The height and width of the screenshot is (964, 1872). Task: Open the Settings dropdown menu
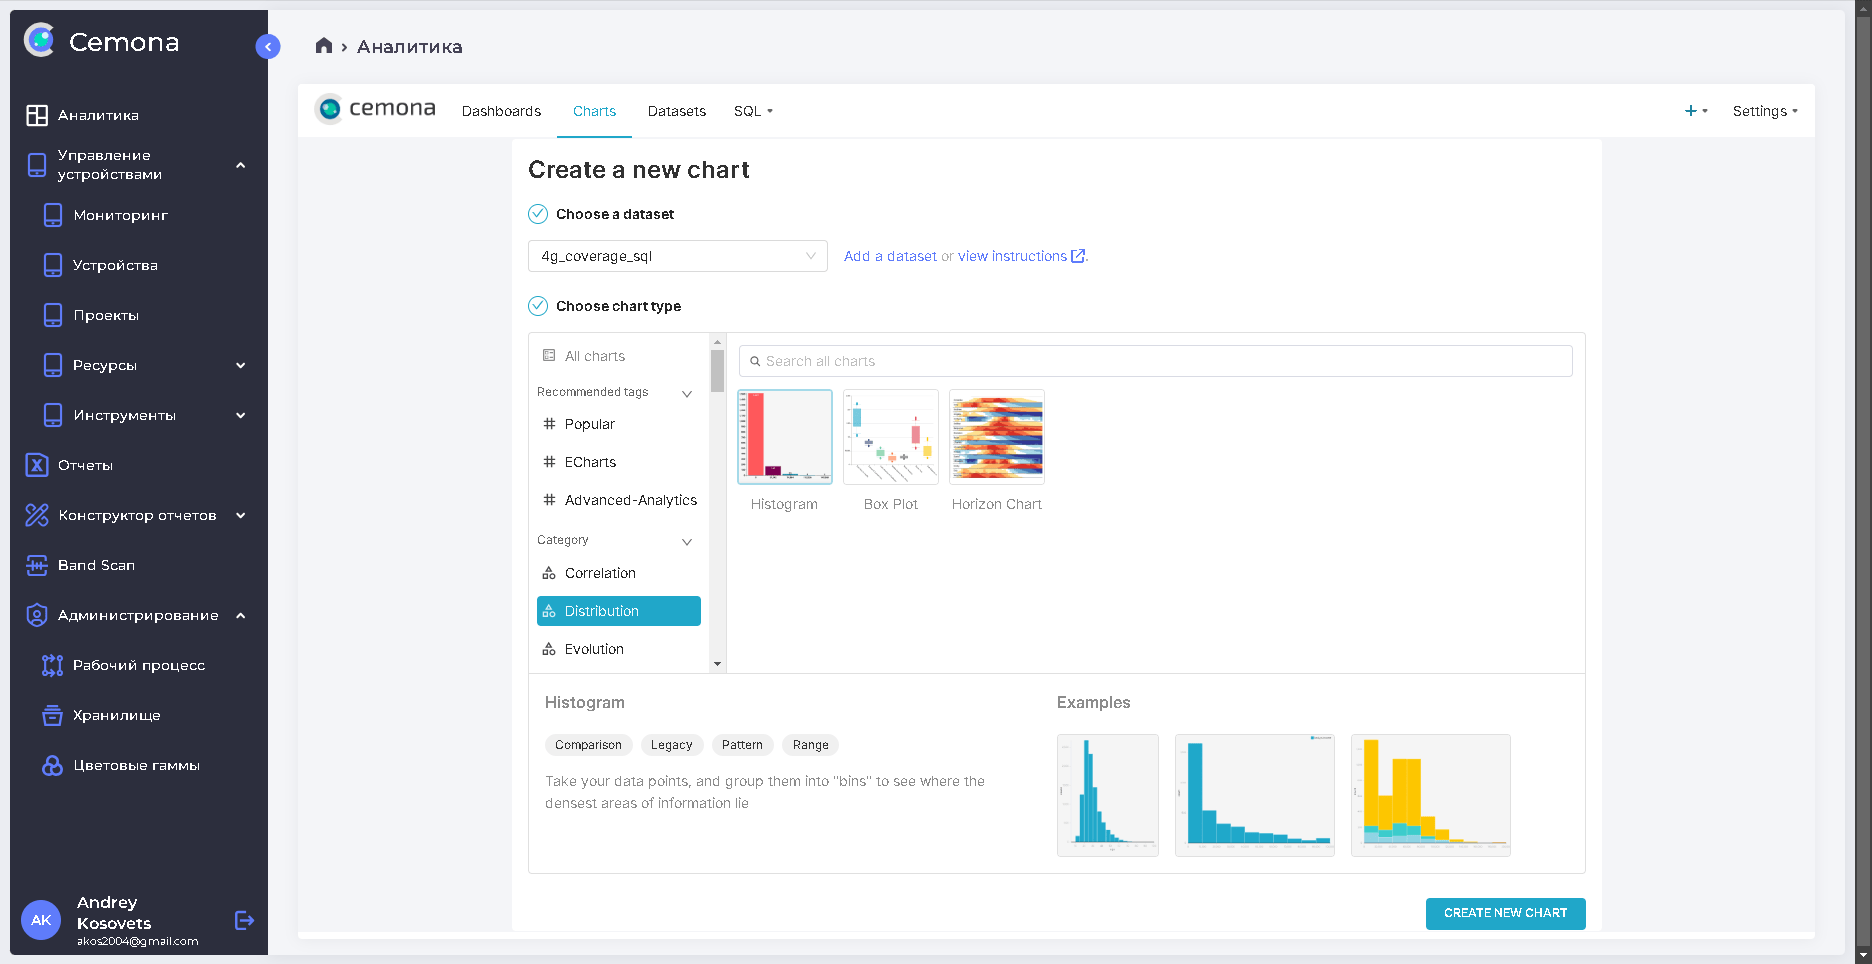coord(1764,111)
